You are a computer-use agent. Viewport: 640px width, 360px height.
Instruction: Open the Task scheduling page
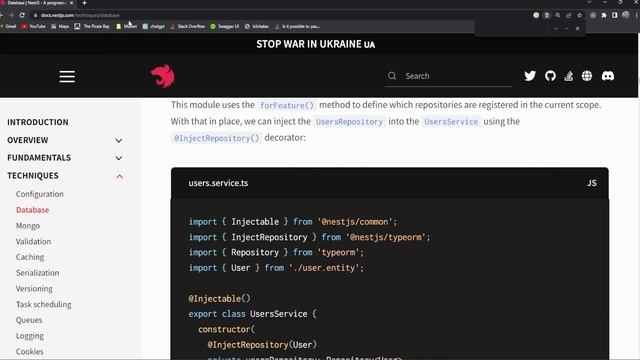44,304
